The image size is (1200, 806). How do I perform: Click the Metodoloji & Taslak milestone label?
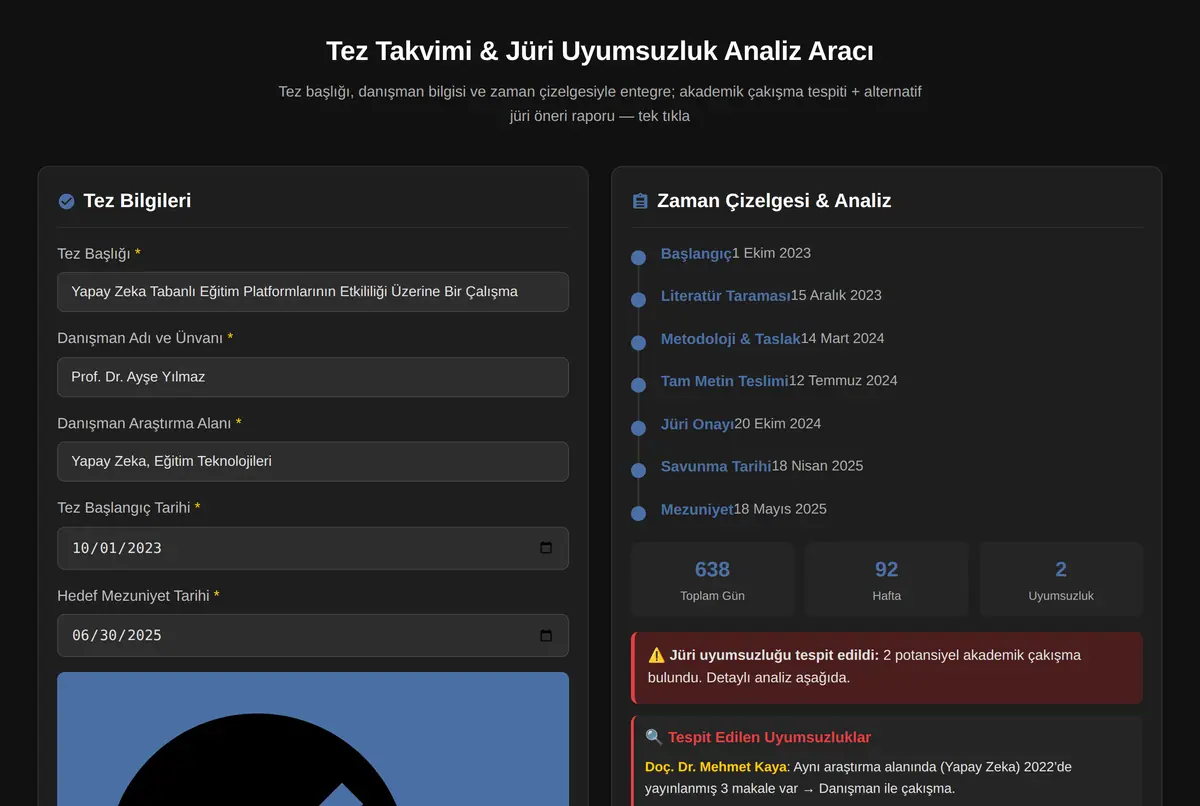point(731,339)
